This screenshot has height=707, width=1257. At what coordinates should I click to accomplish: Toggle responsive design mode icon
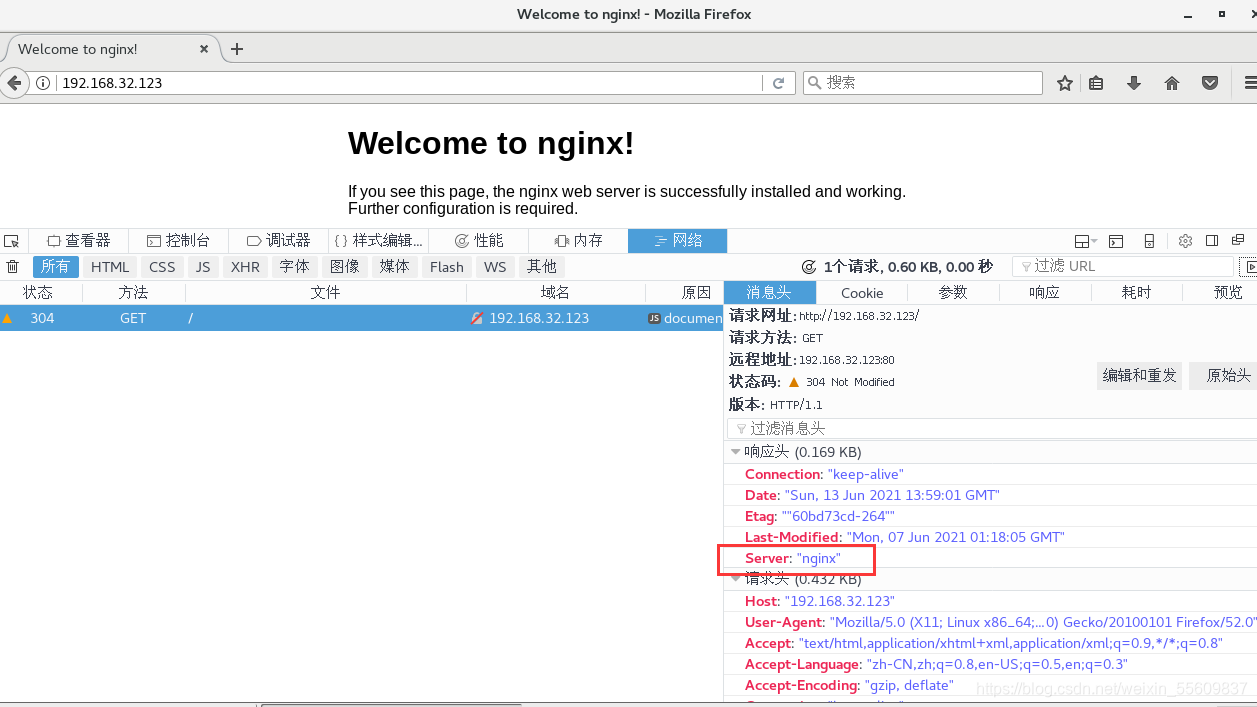tap(1149, 241)
